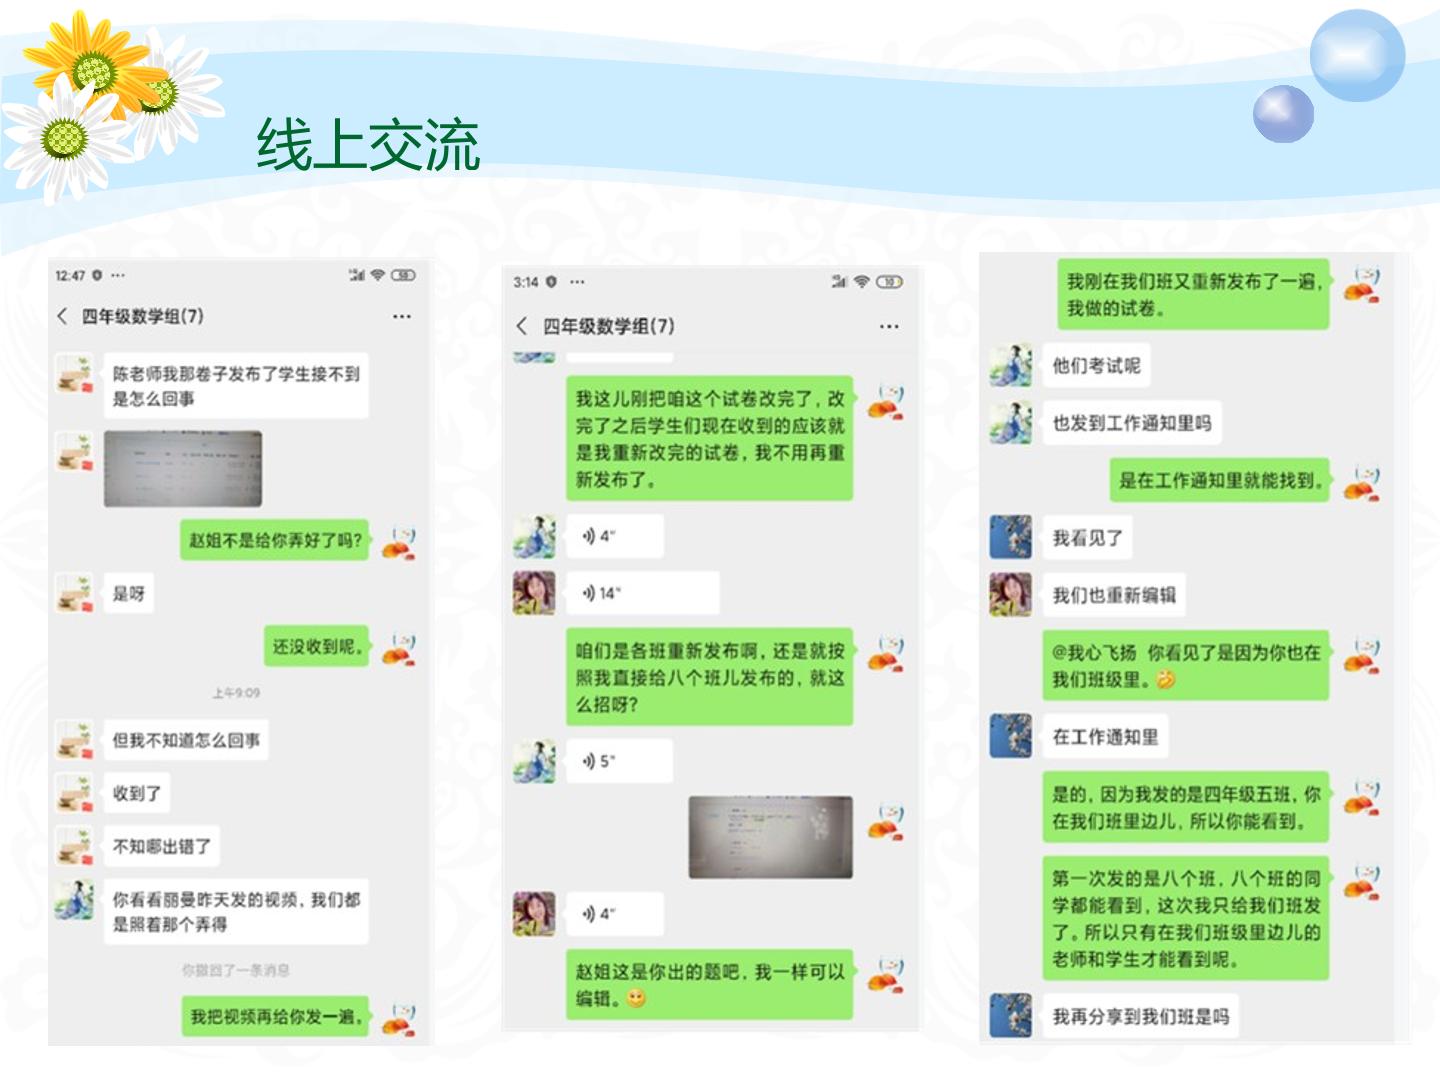Select message 第一次发的是八个班

(1186, 919)
